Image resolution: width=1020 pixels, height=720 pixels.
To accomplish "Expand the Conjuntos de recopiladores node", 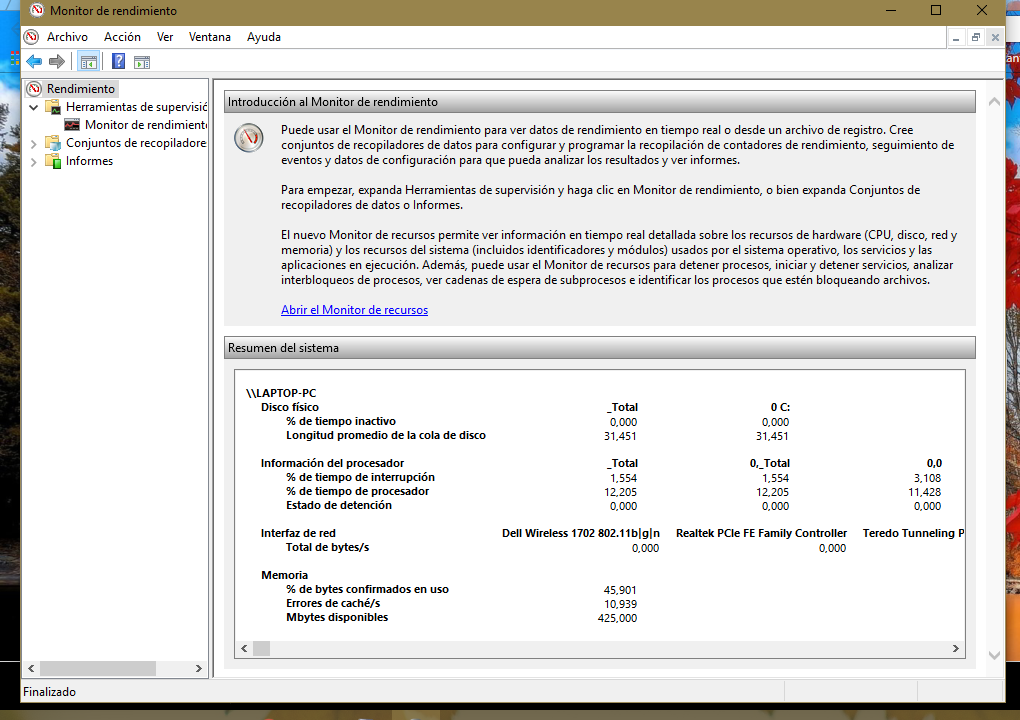I will (34, 144).
